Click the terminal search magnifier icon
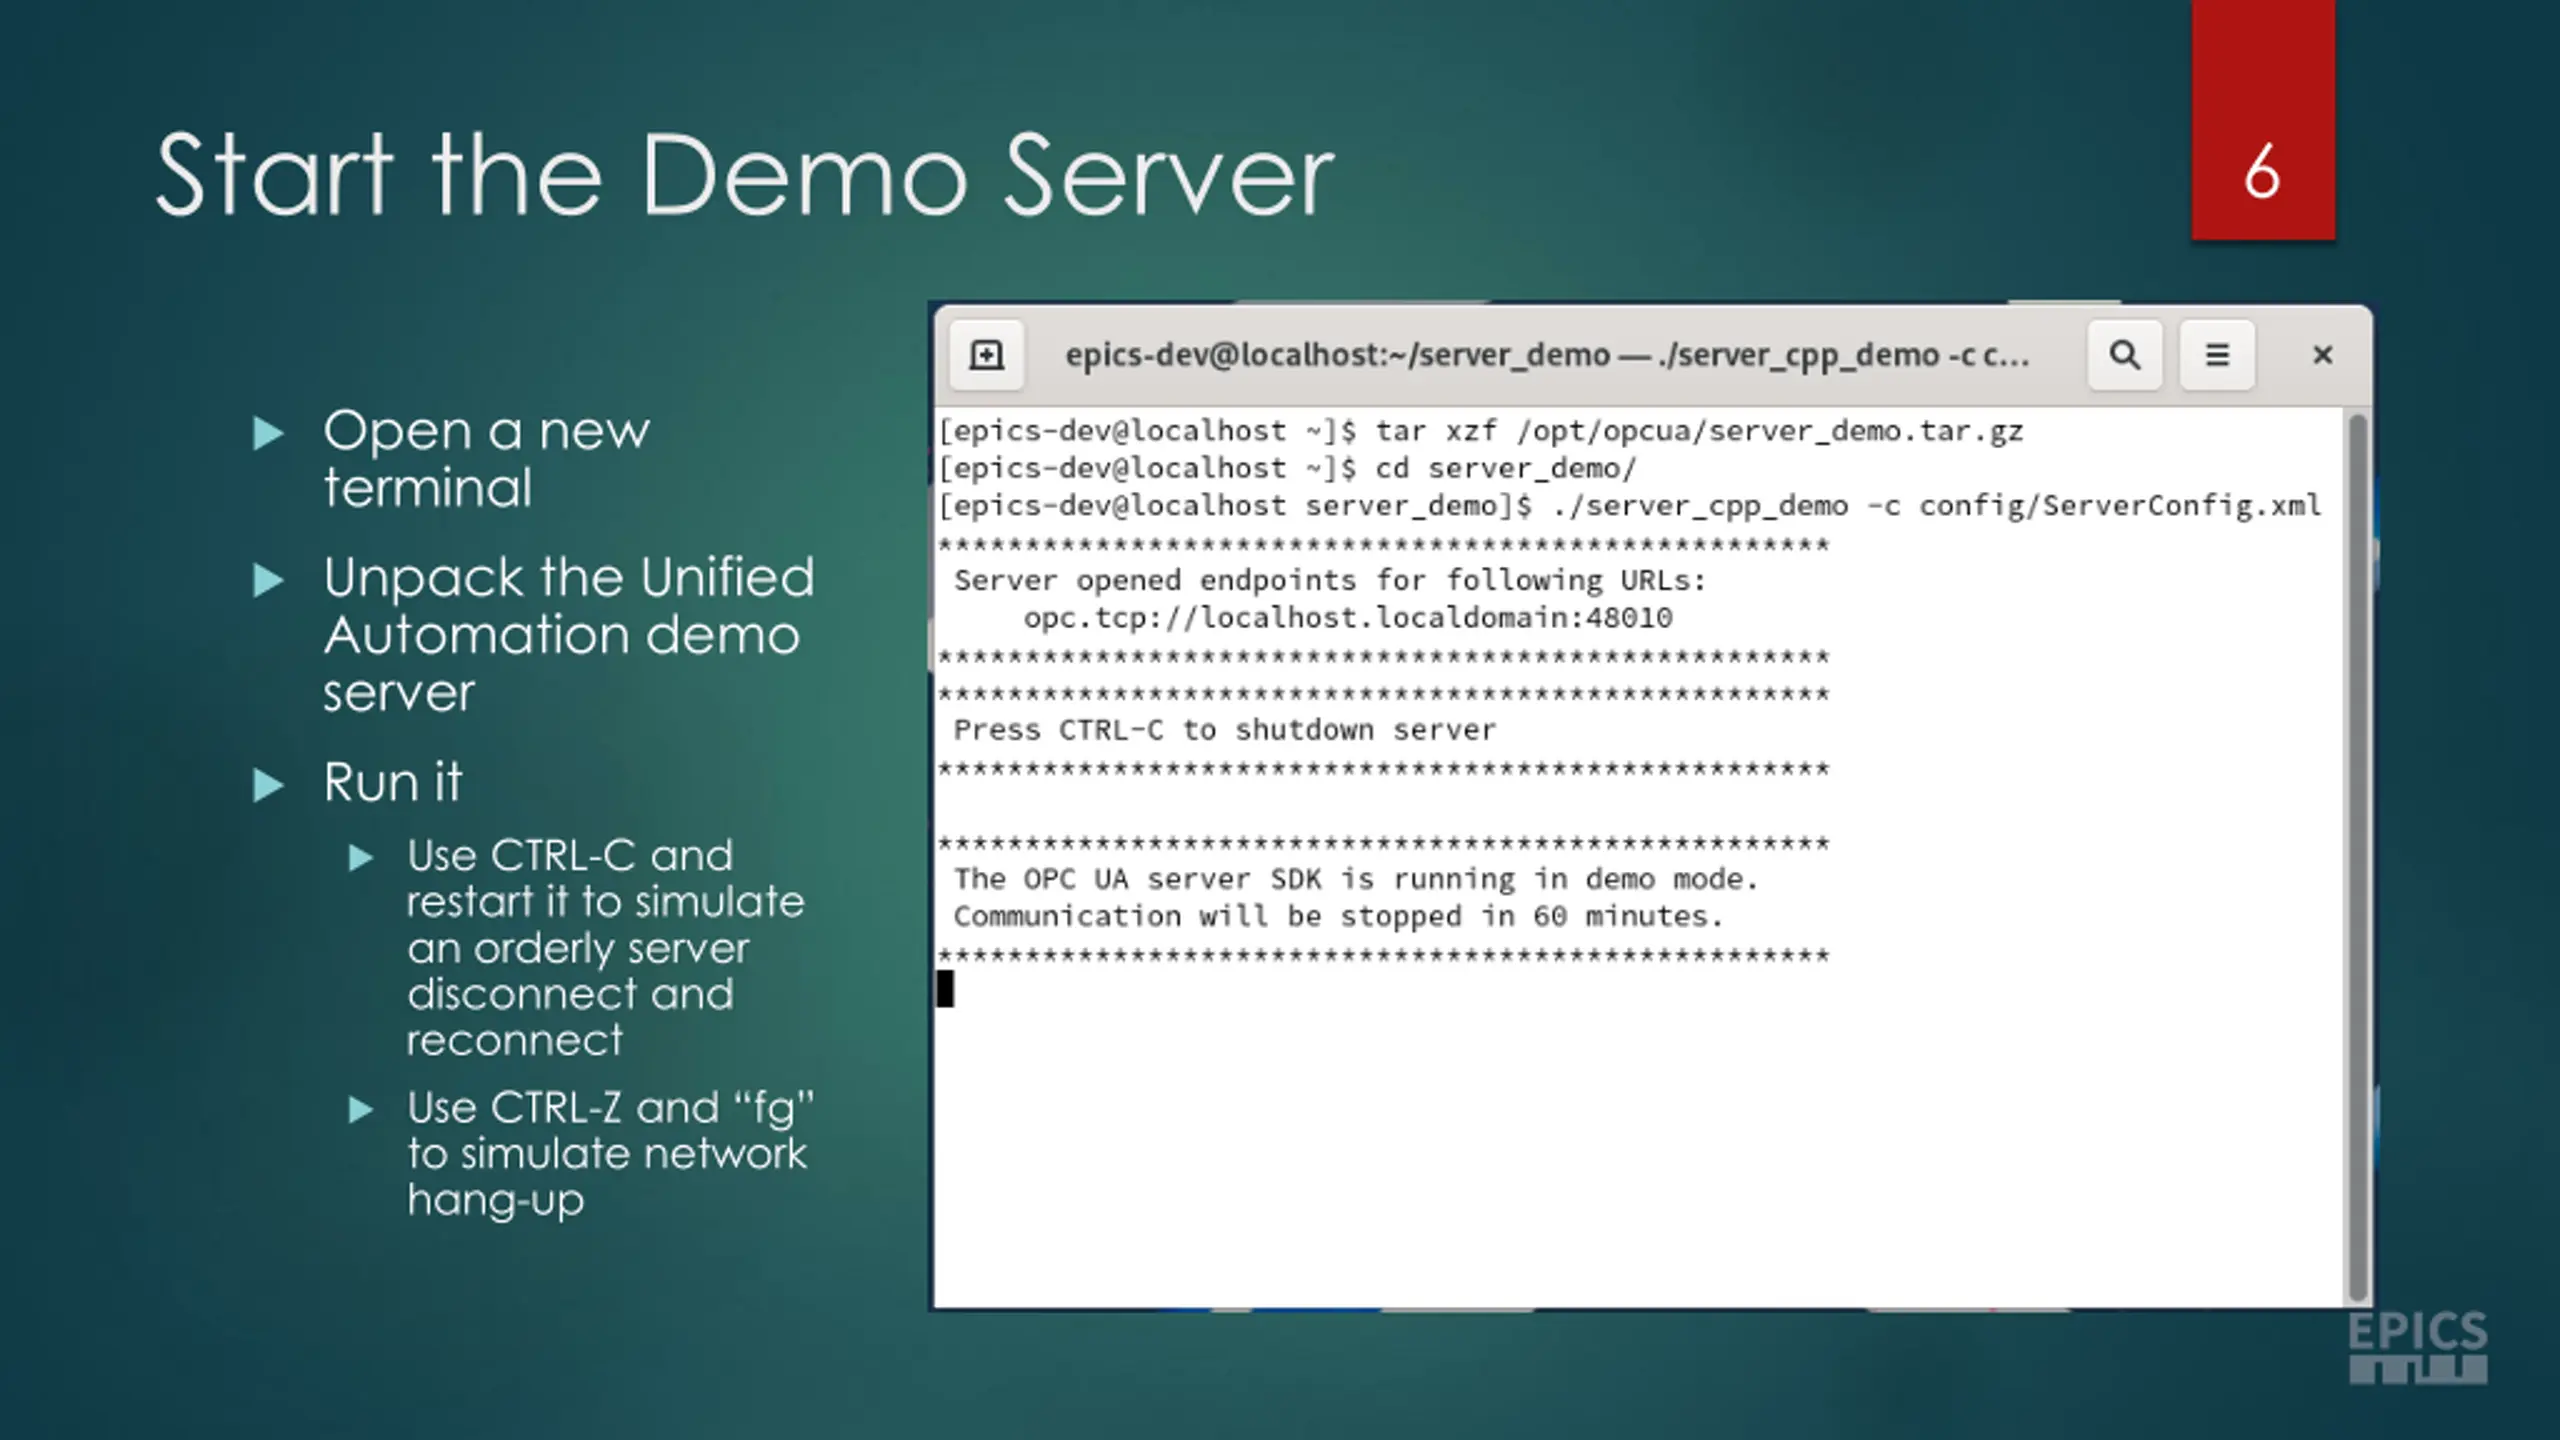The image size is (2560, 1440). 2125,355
